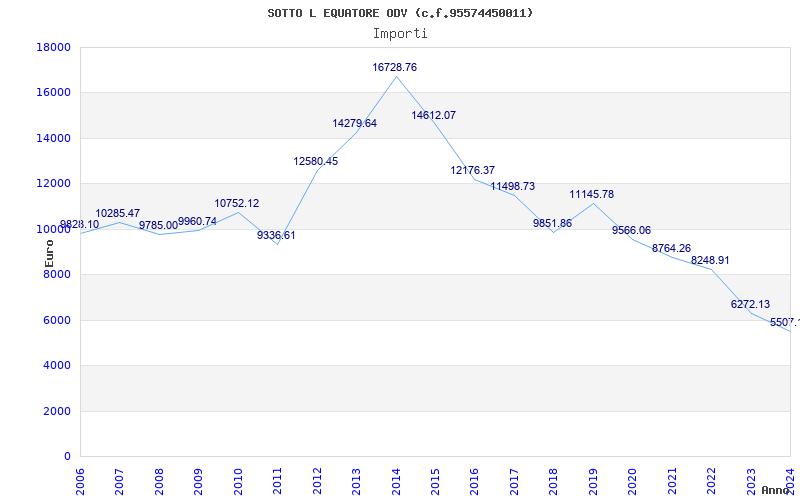Select the 11145.78 data label
This screenshot has height=500, width=800.
coord(591,194)
